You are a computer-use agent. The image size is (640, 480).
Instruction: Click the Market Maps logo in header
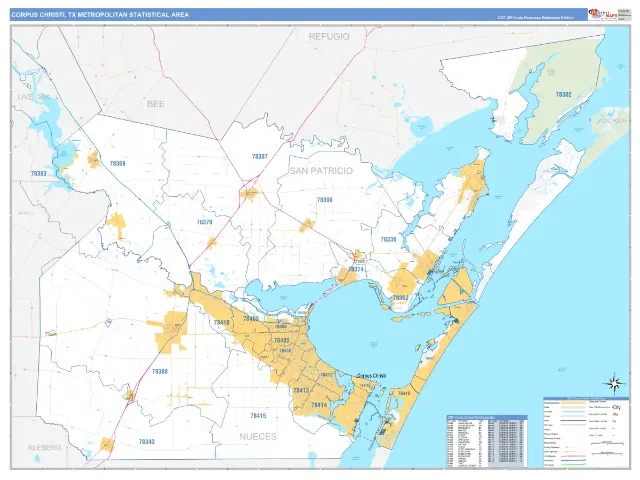click(602, 14)
